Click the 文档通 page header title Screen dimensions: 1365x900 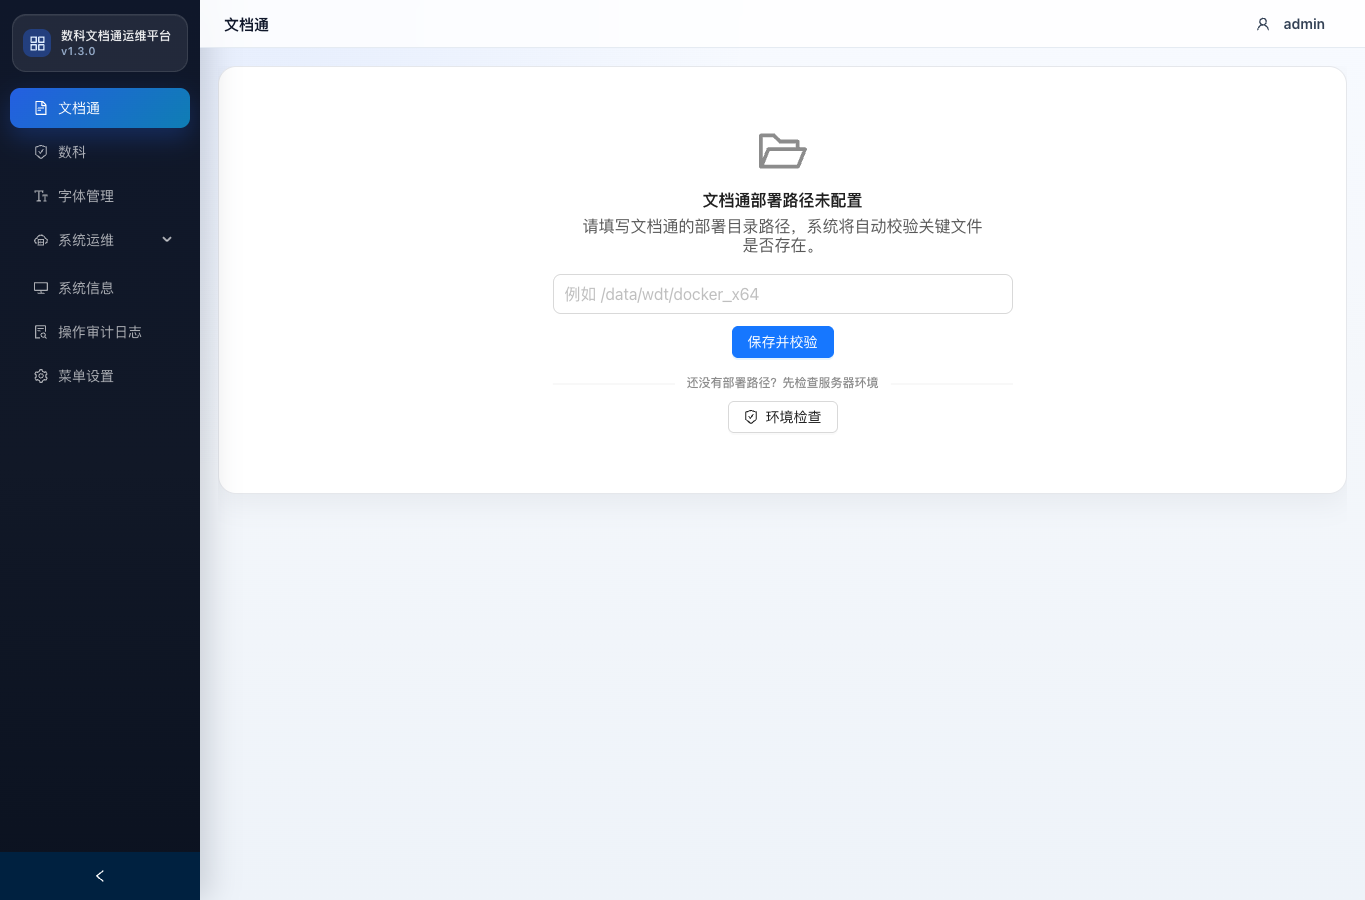click(246, 24)
